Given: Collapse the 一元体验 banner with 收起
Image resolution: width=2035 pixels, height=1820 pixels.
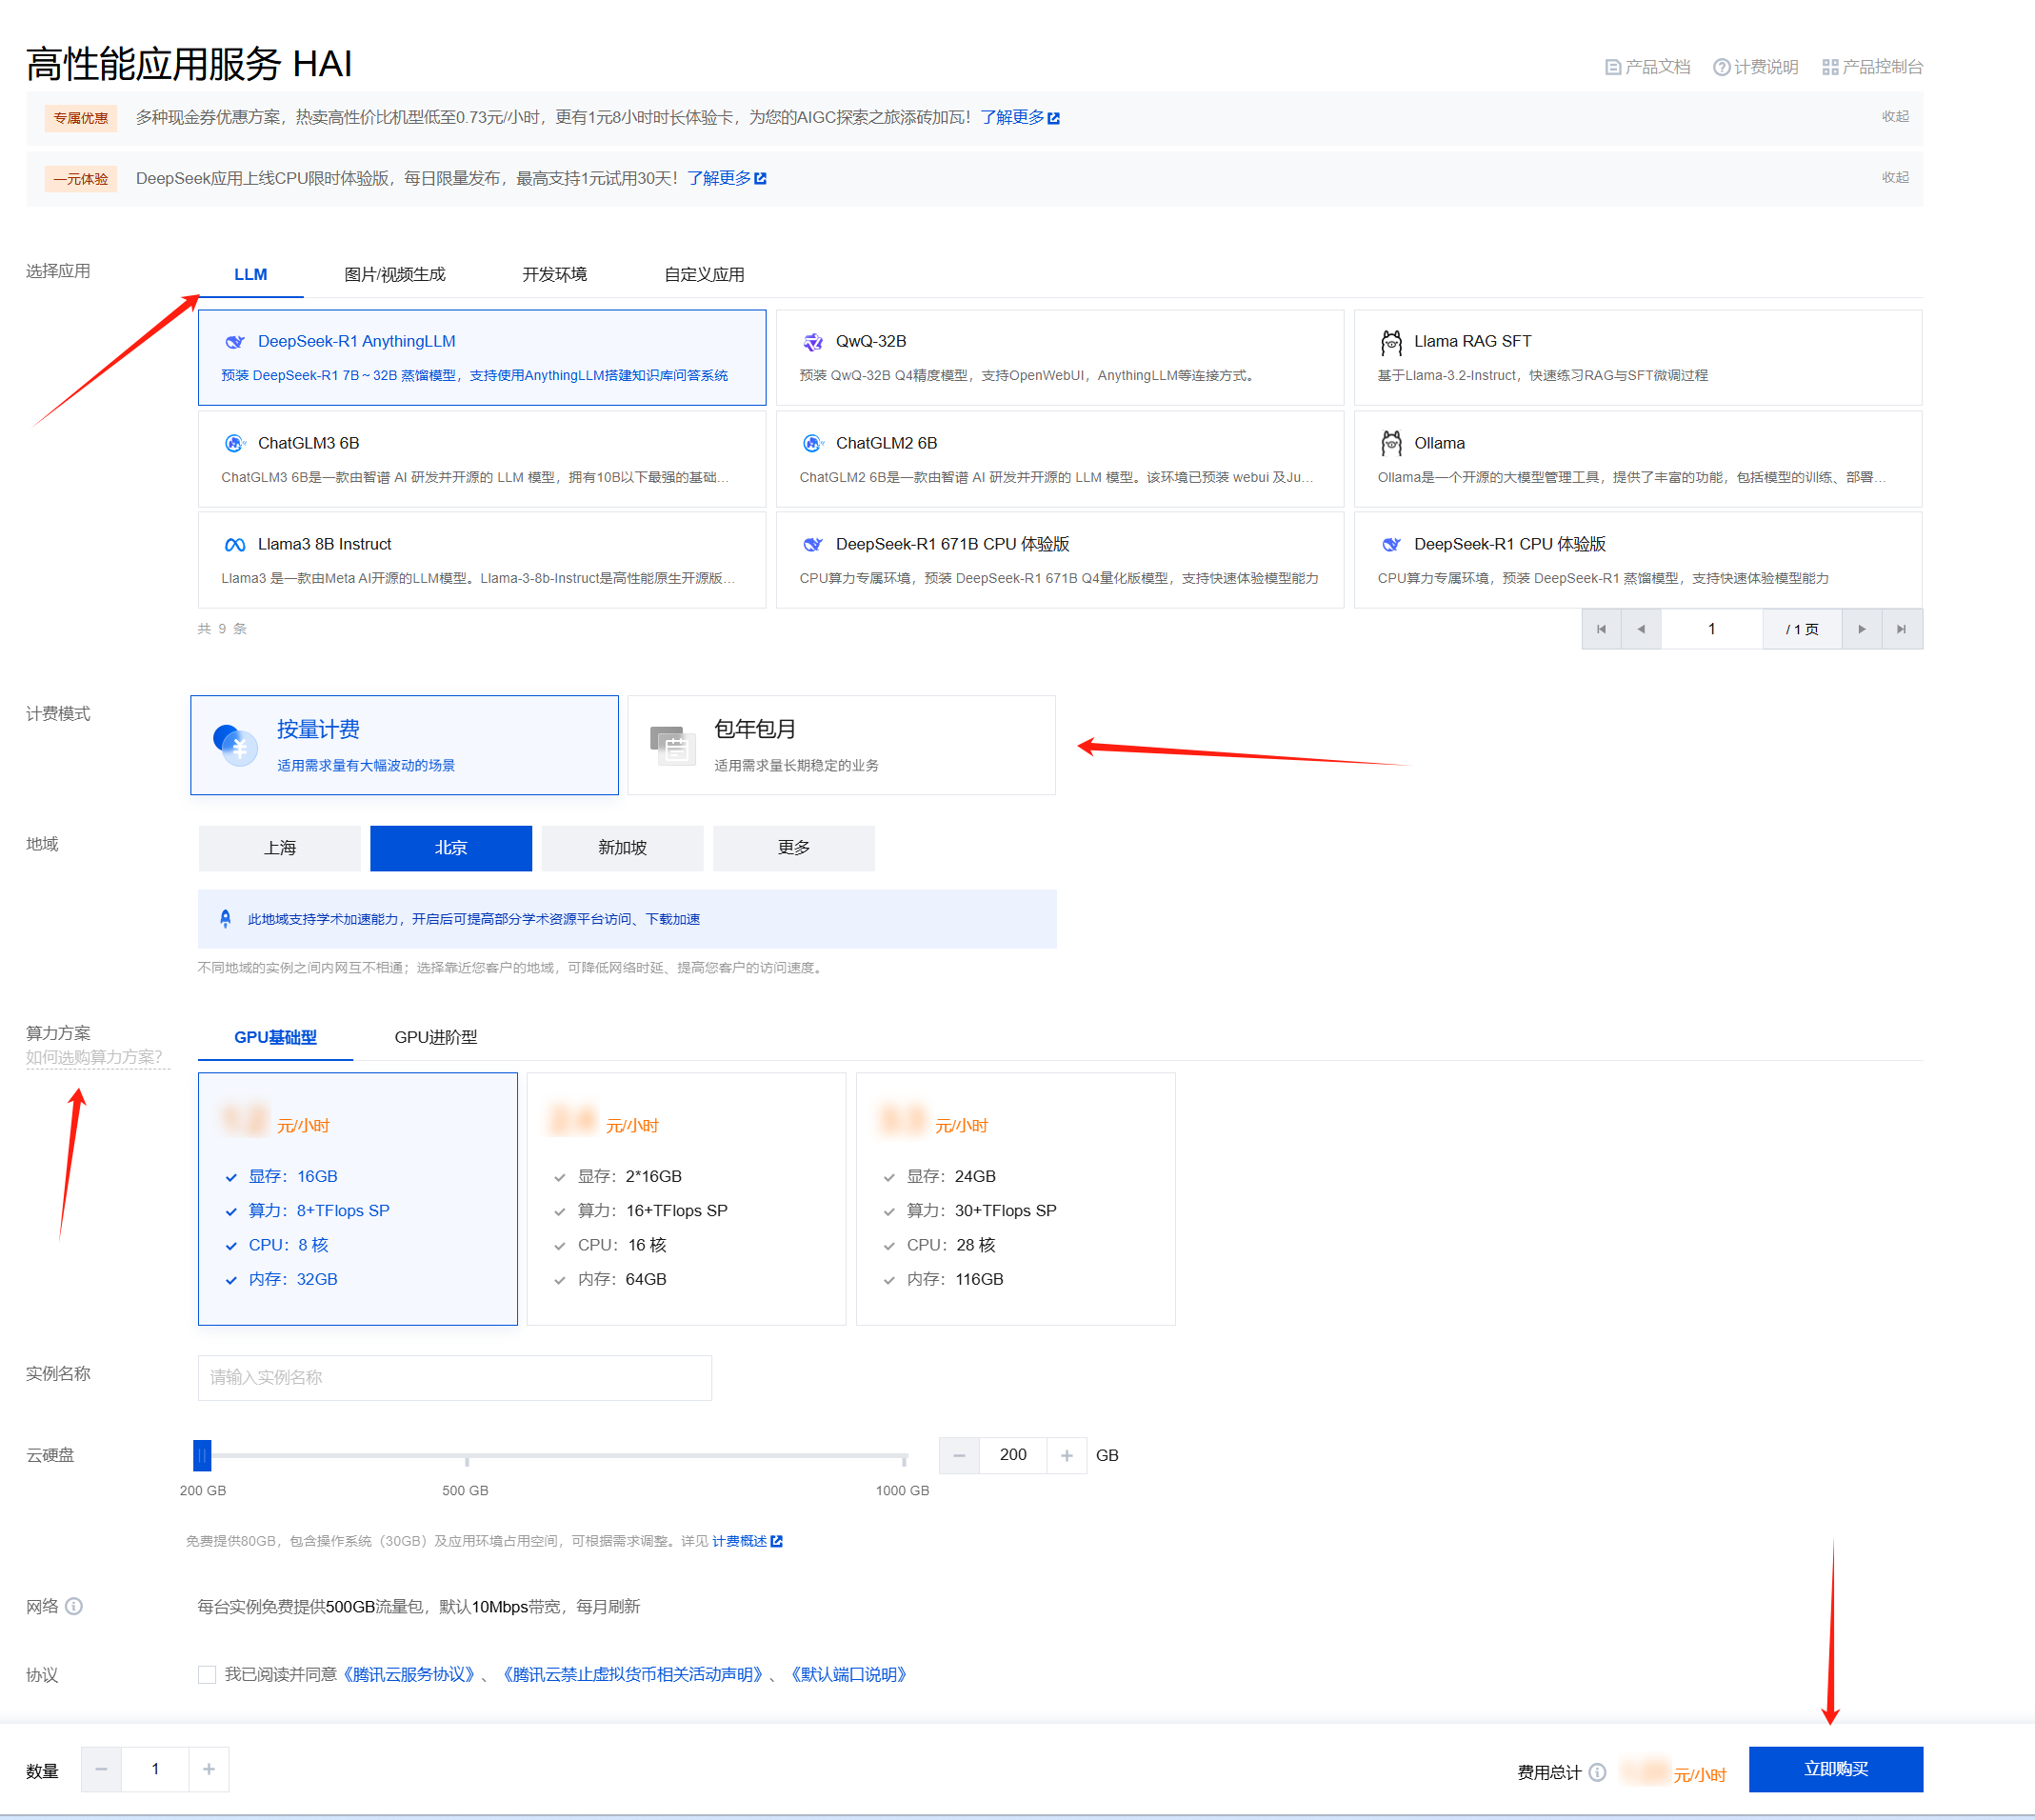Looking at the screenshot, I should pos(1895,177).
